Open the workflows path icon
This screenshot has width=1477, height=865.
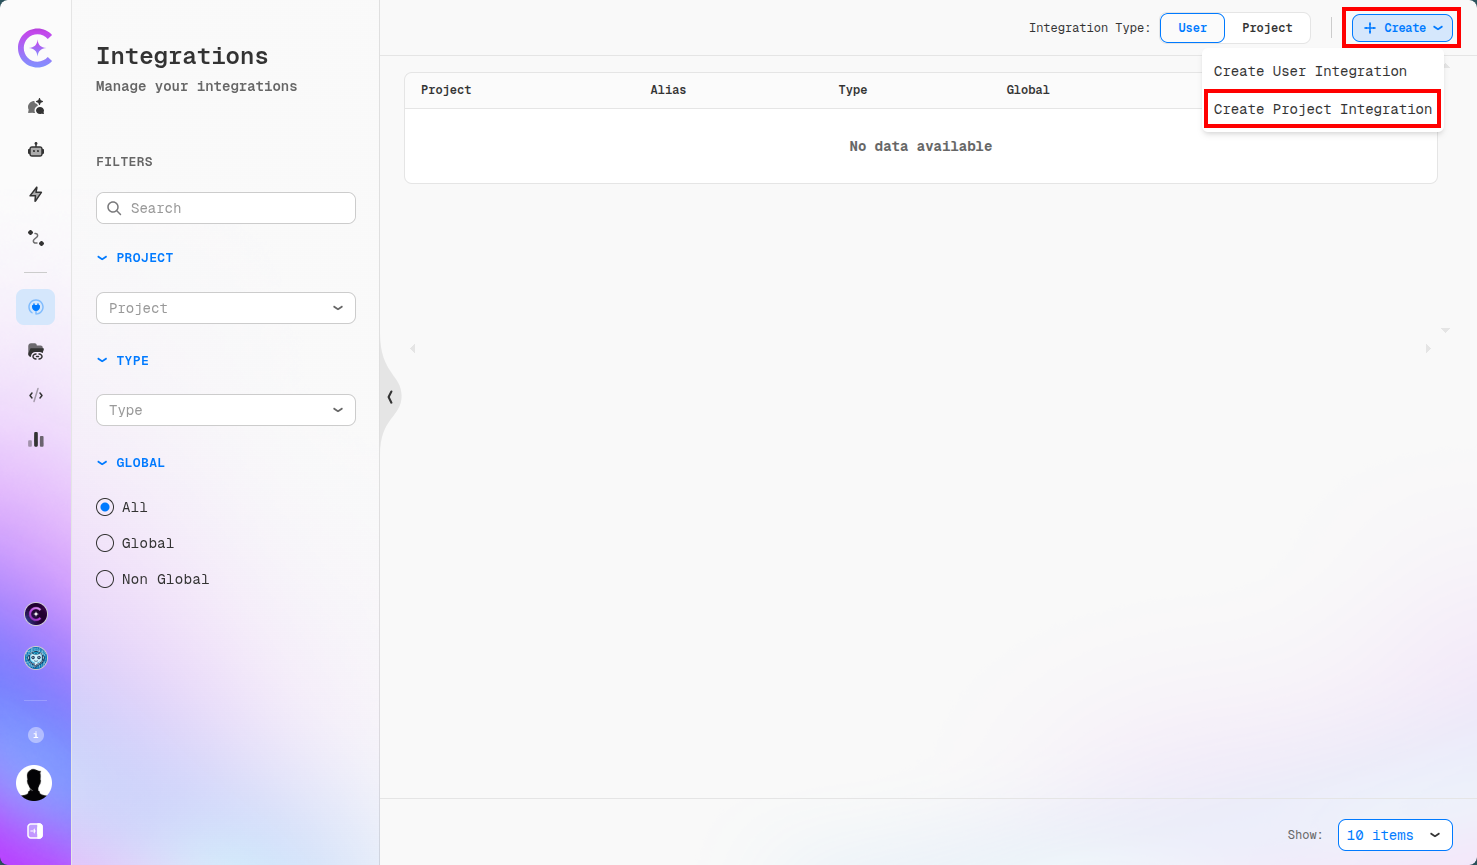coord(36,238)
